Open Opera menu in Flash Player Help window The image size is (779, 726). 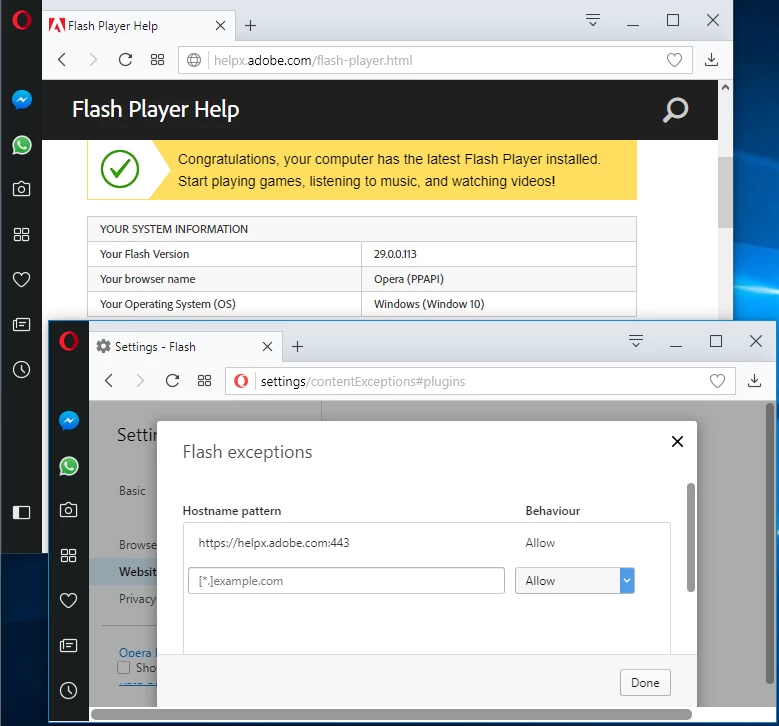point(21,20)
